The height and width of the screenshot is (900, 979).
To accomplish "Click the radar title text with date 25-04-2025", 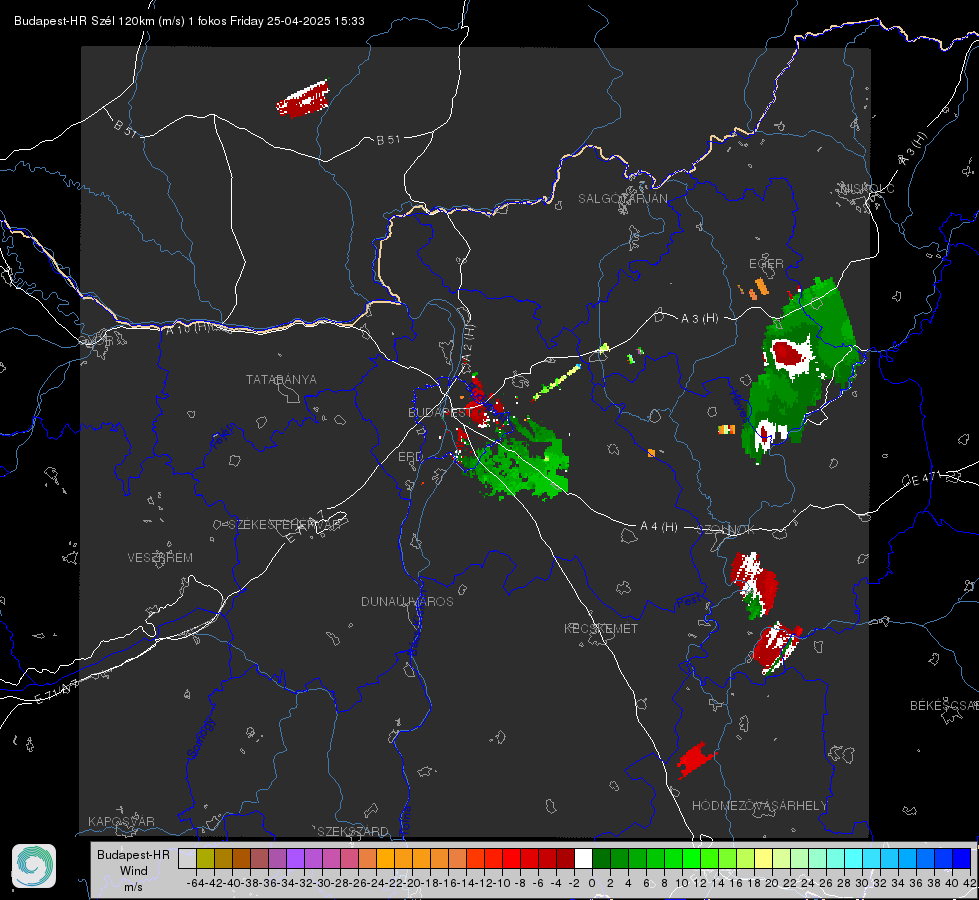I will pyautogui.click(x=189, y=21).
